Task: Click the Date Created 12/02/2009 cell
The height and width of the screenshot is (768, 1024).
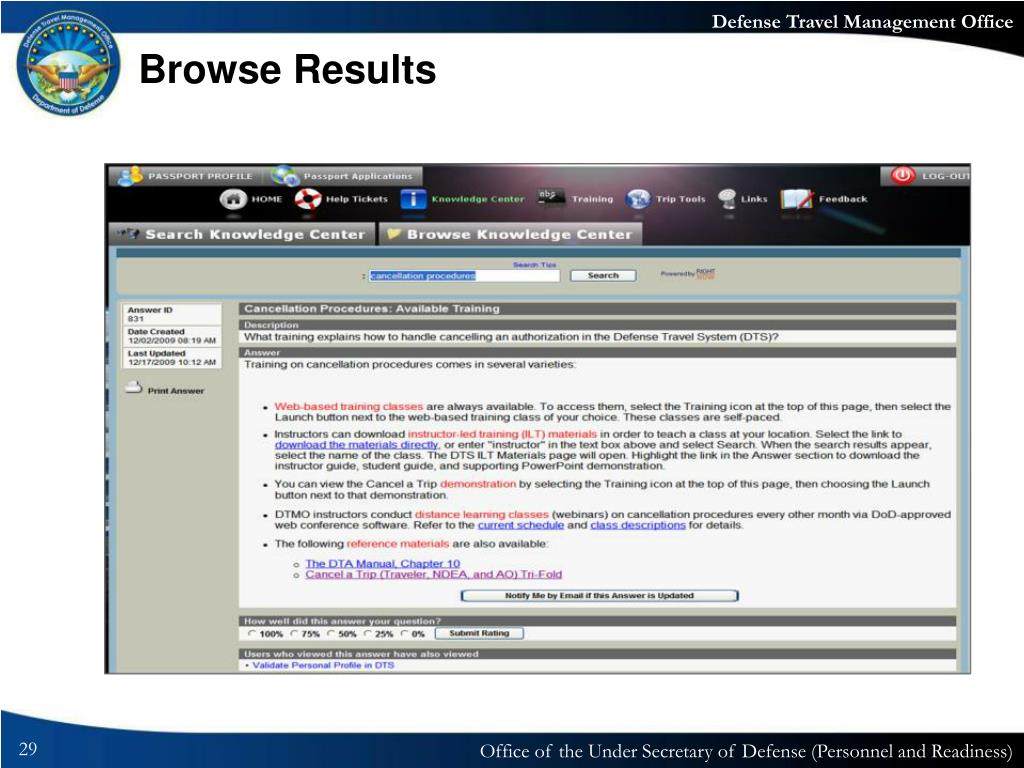Action: point(172,336)
